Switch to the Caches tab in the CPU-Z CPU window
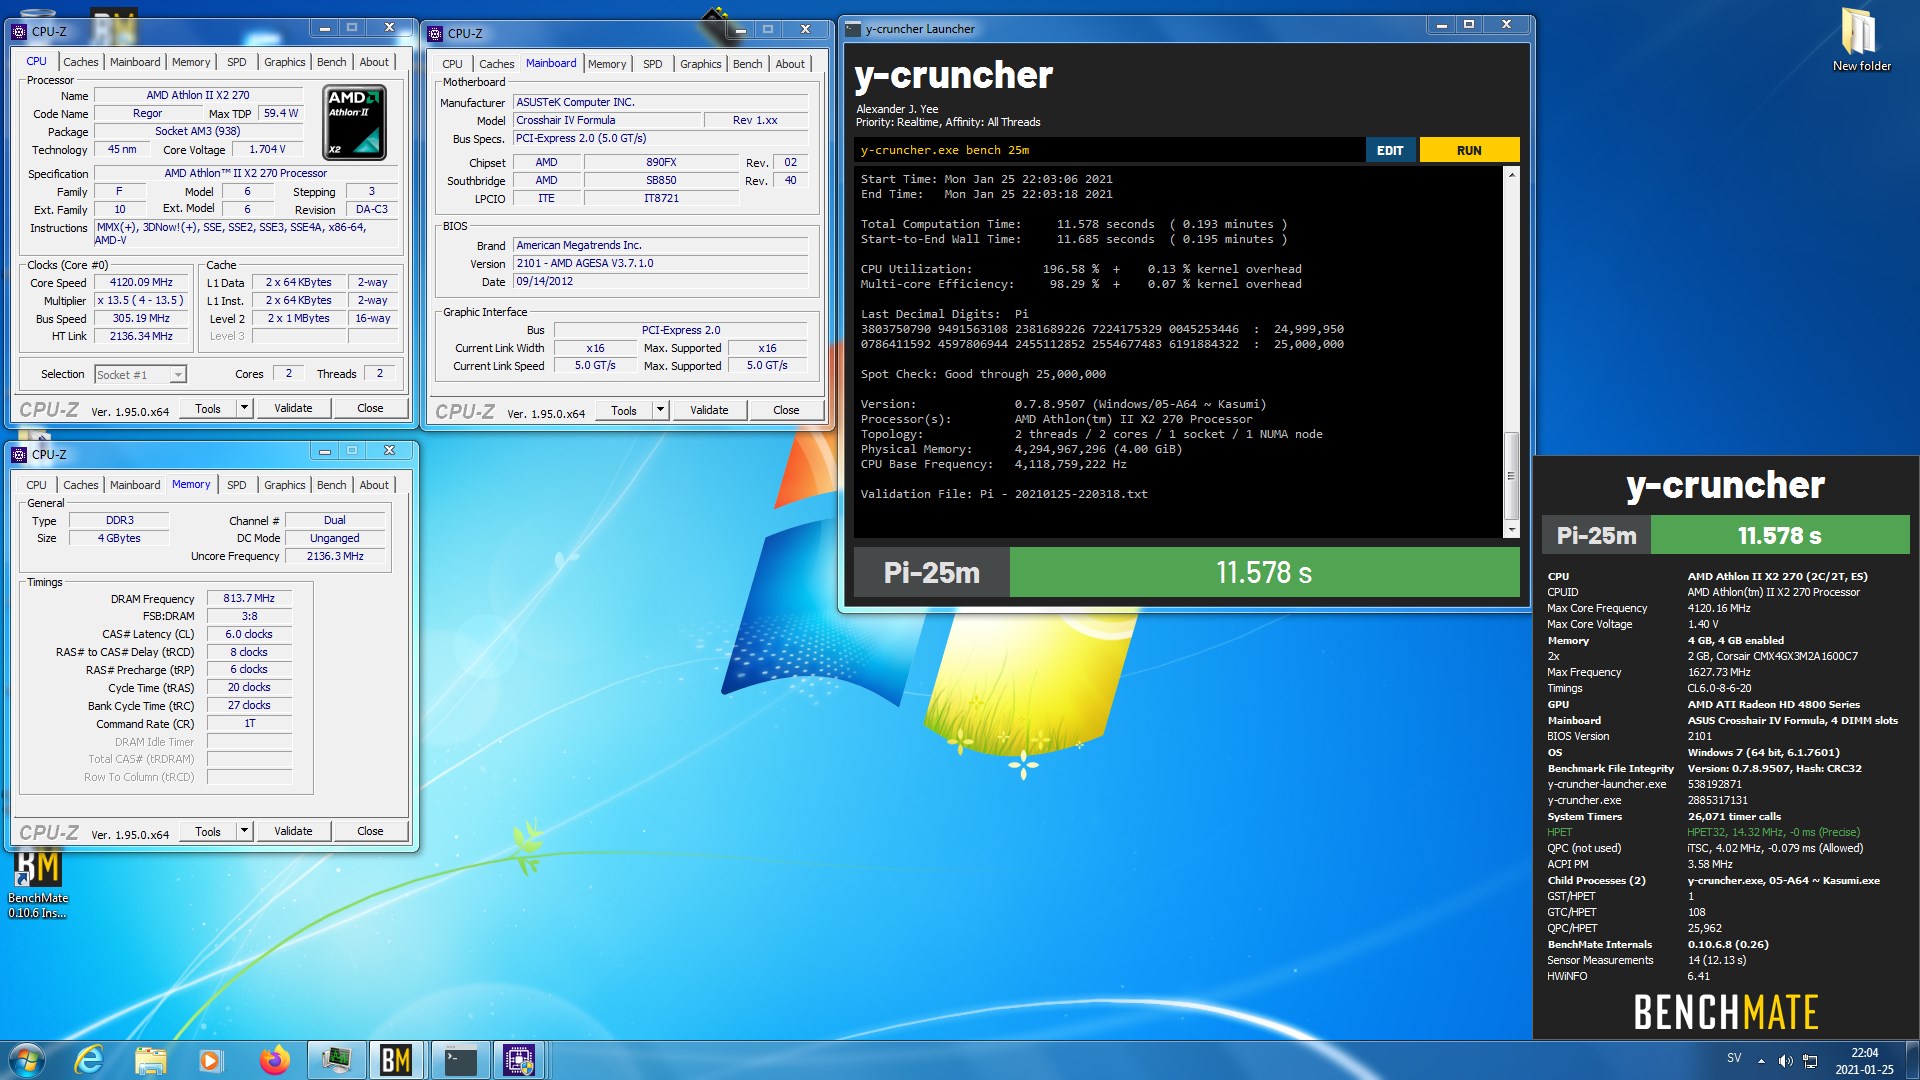 coord(80,62)
